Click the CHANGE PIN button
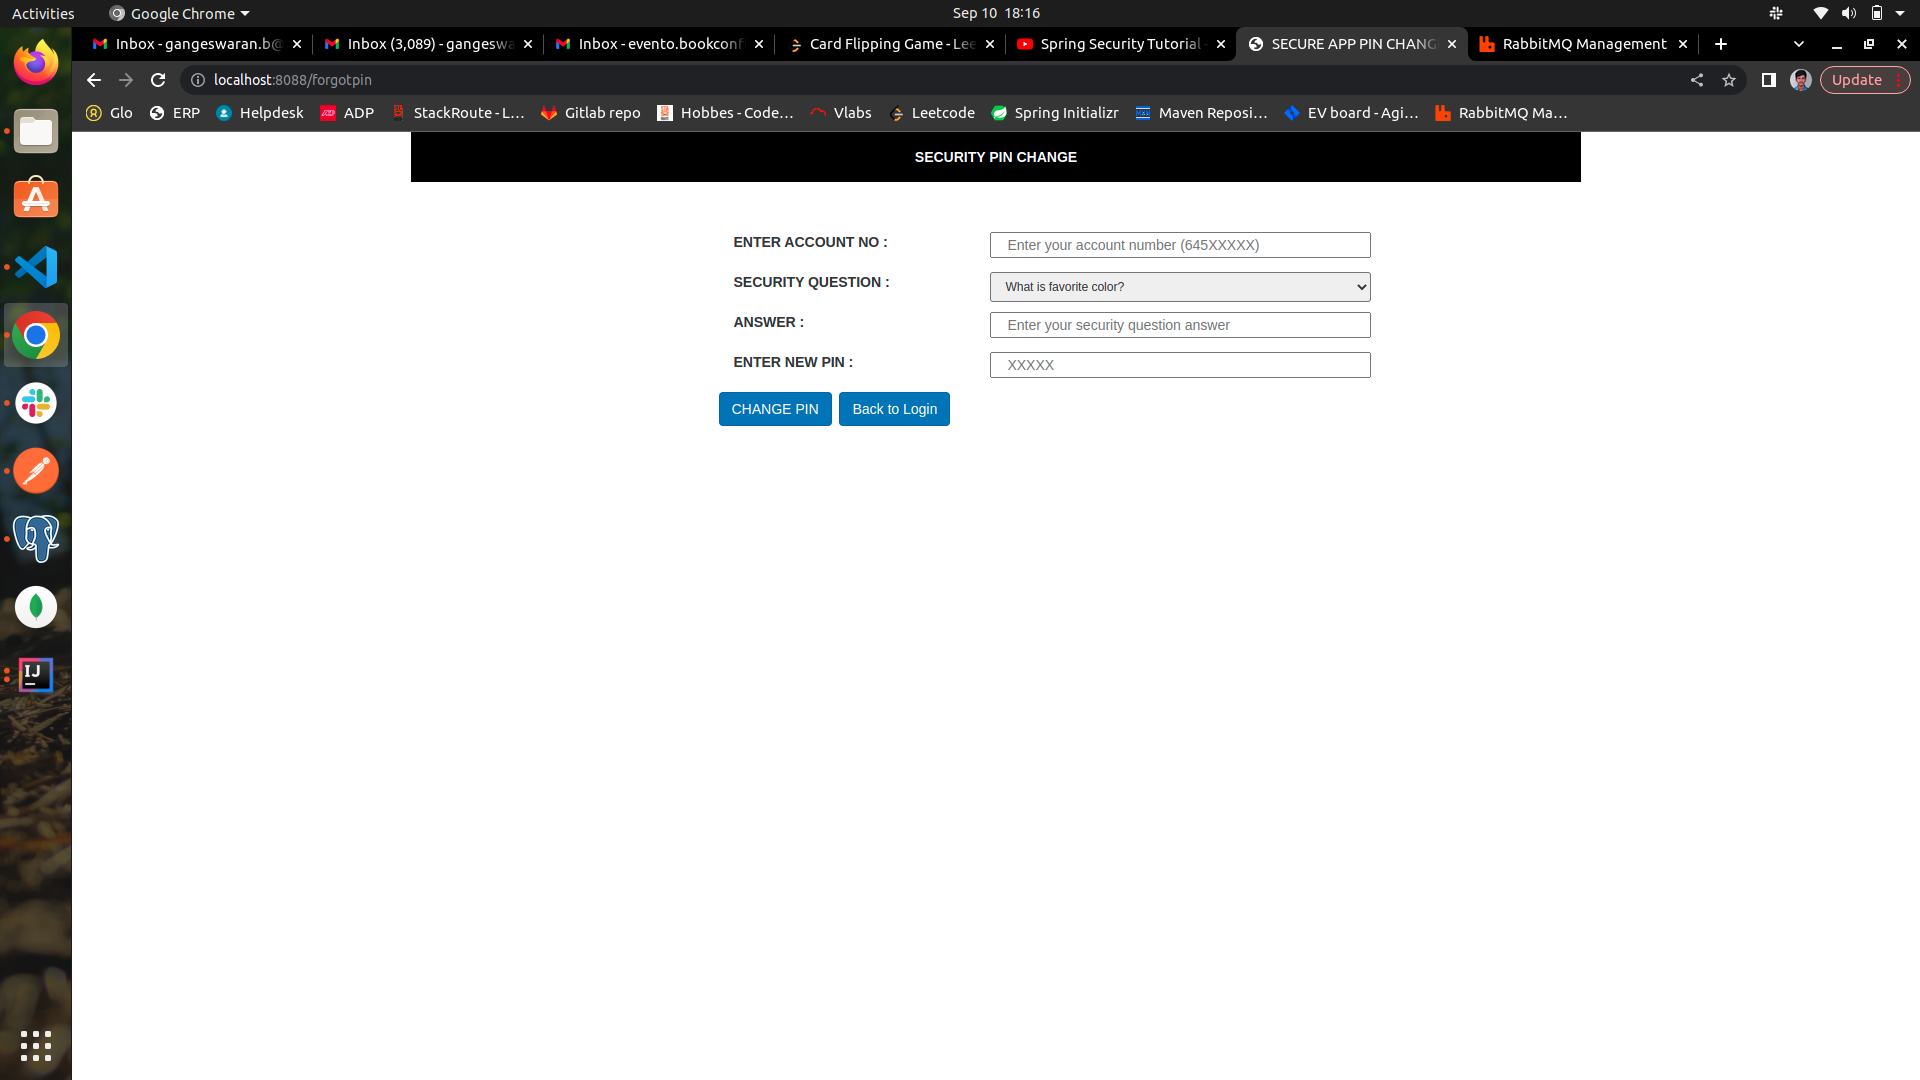The width and height of the screenshot is (1920, 1080). click(x=774, y=409)
